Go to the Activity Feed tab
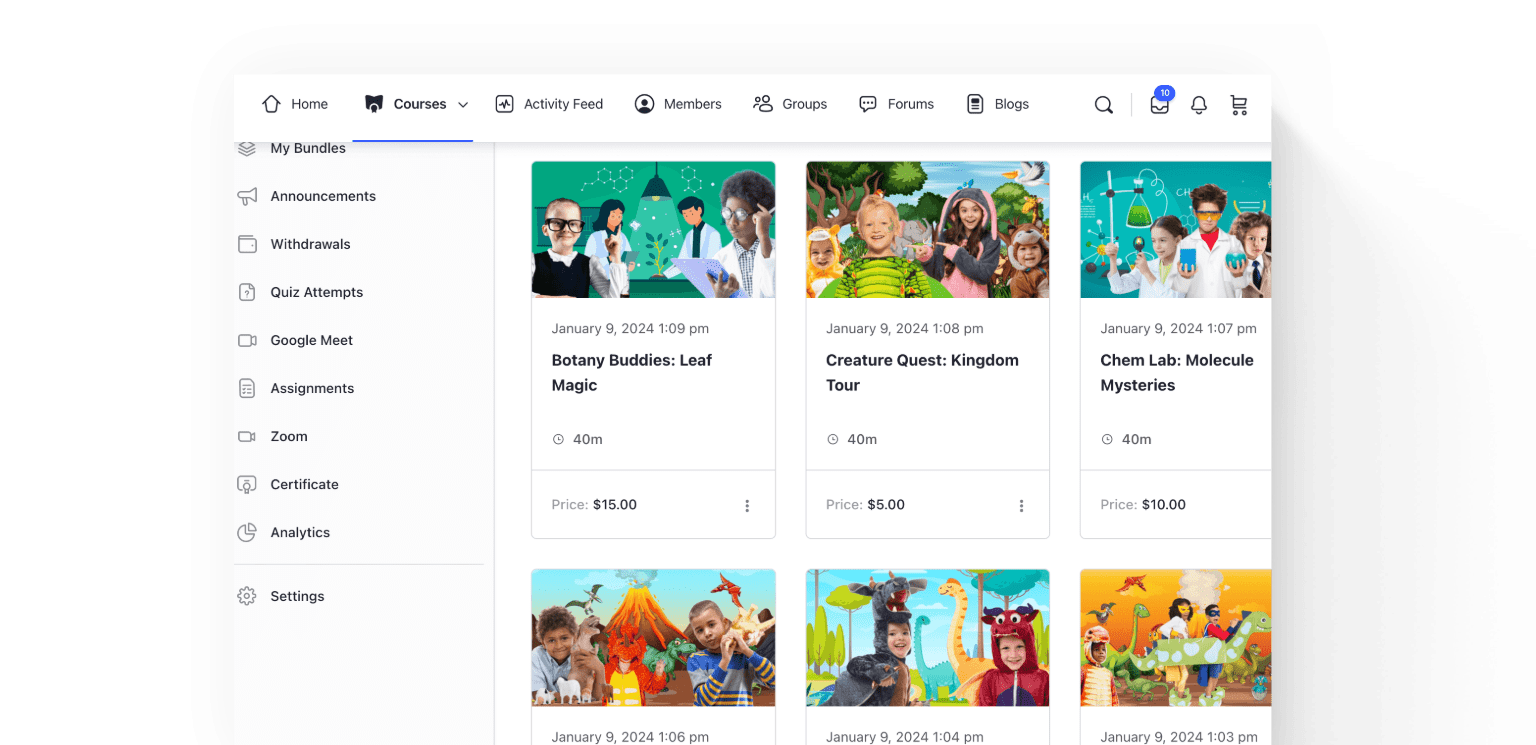 tap(550, 104)
